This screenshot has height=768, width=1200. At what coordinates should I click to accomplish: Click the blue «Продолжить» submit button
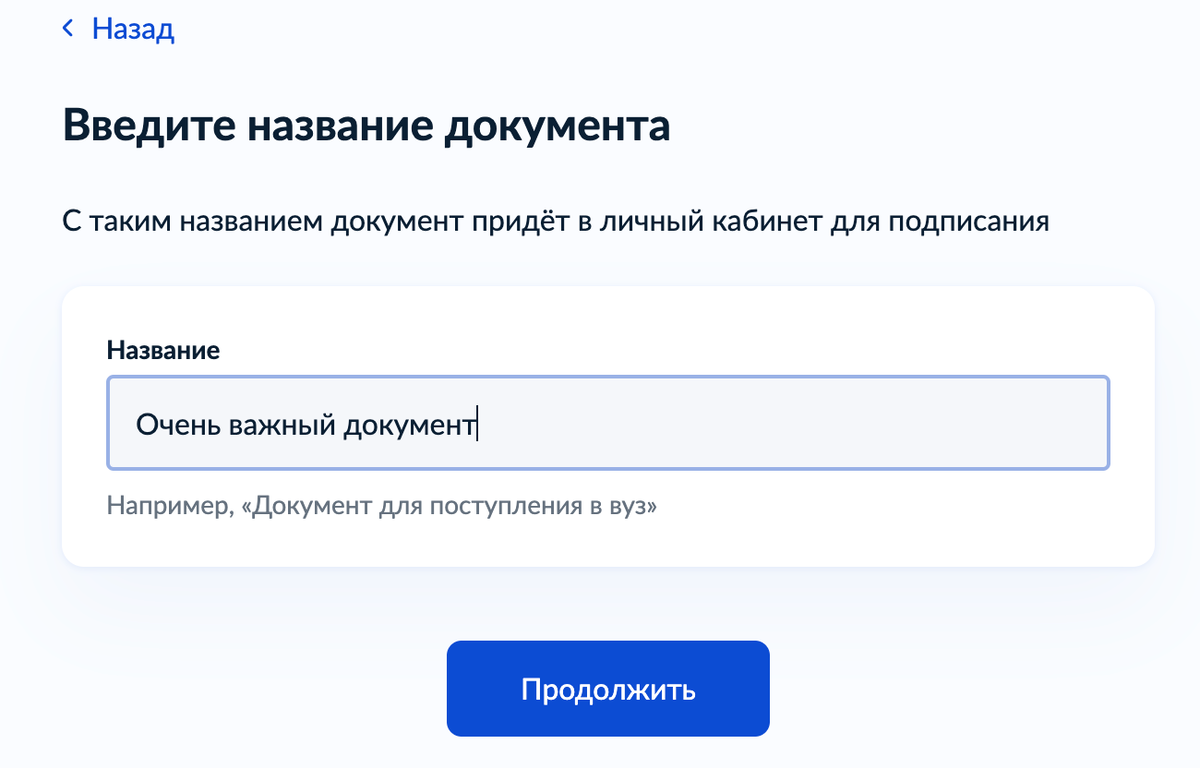[607, 688]
